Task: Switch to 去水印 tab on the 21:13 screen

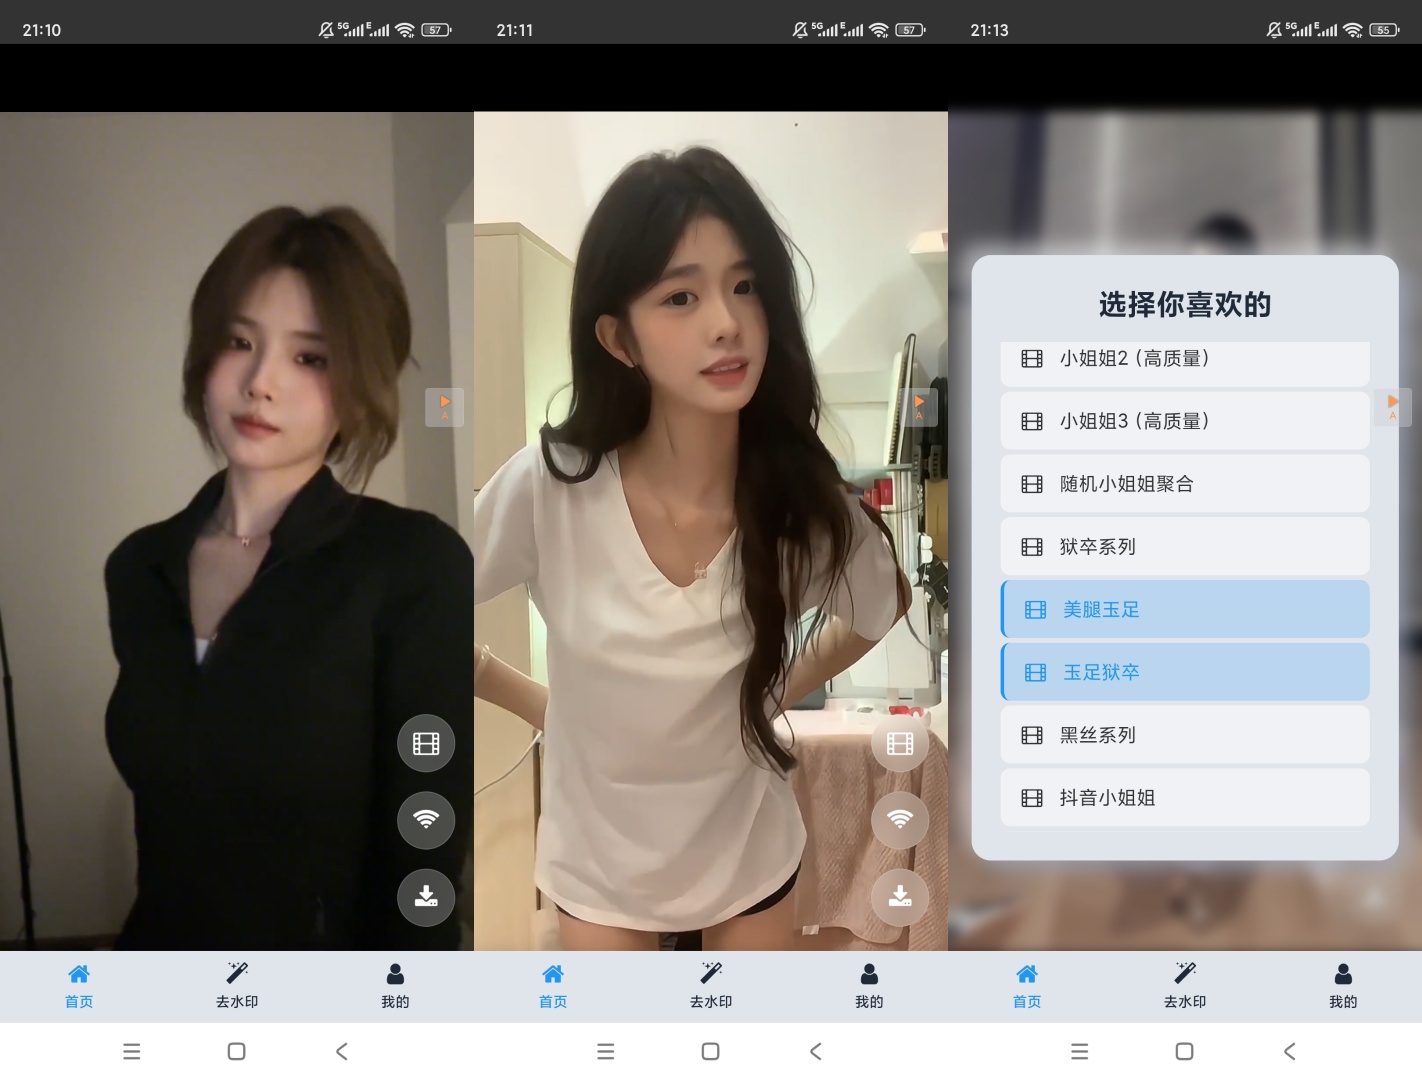Action: click(1185, 986)
